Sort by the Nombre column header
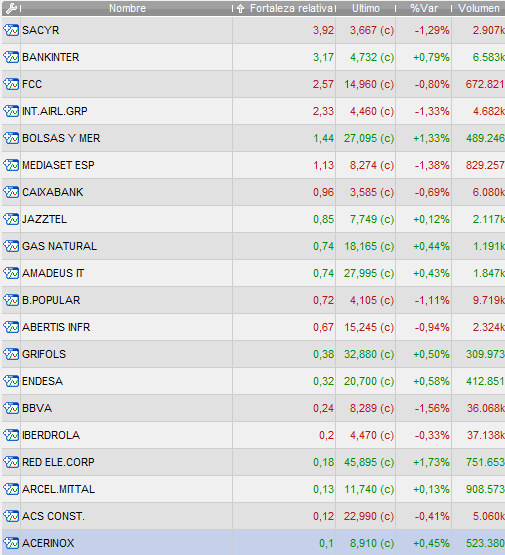Image resolution: width=505 pixels, height=555 pixels. (x=127, y=8)
